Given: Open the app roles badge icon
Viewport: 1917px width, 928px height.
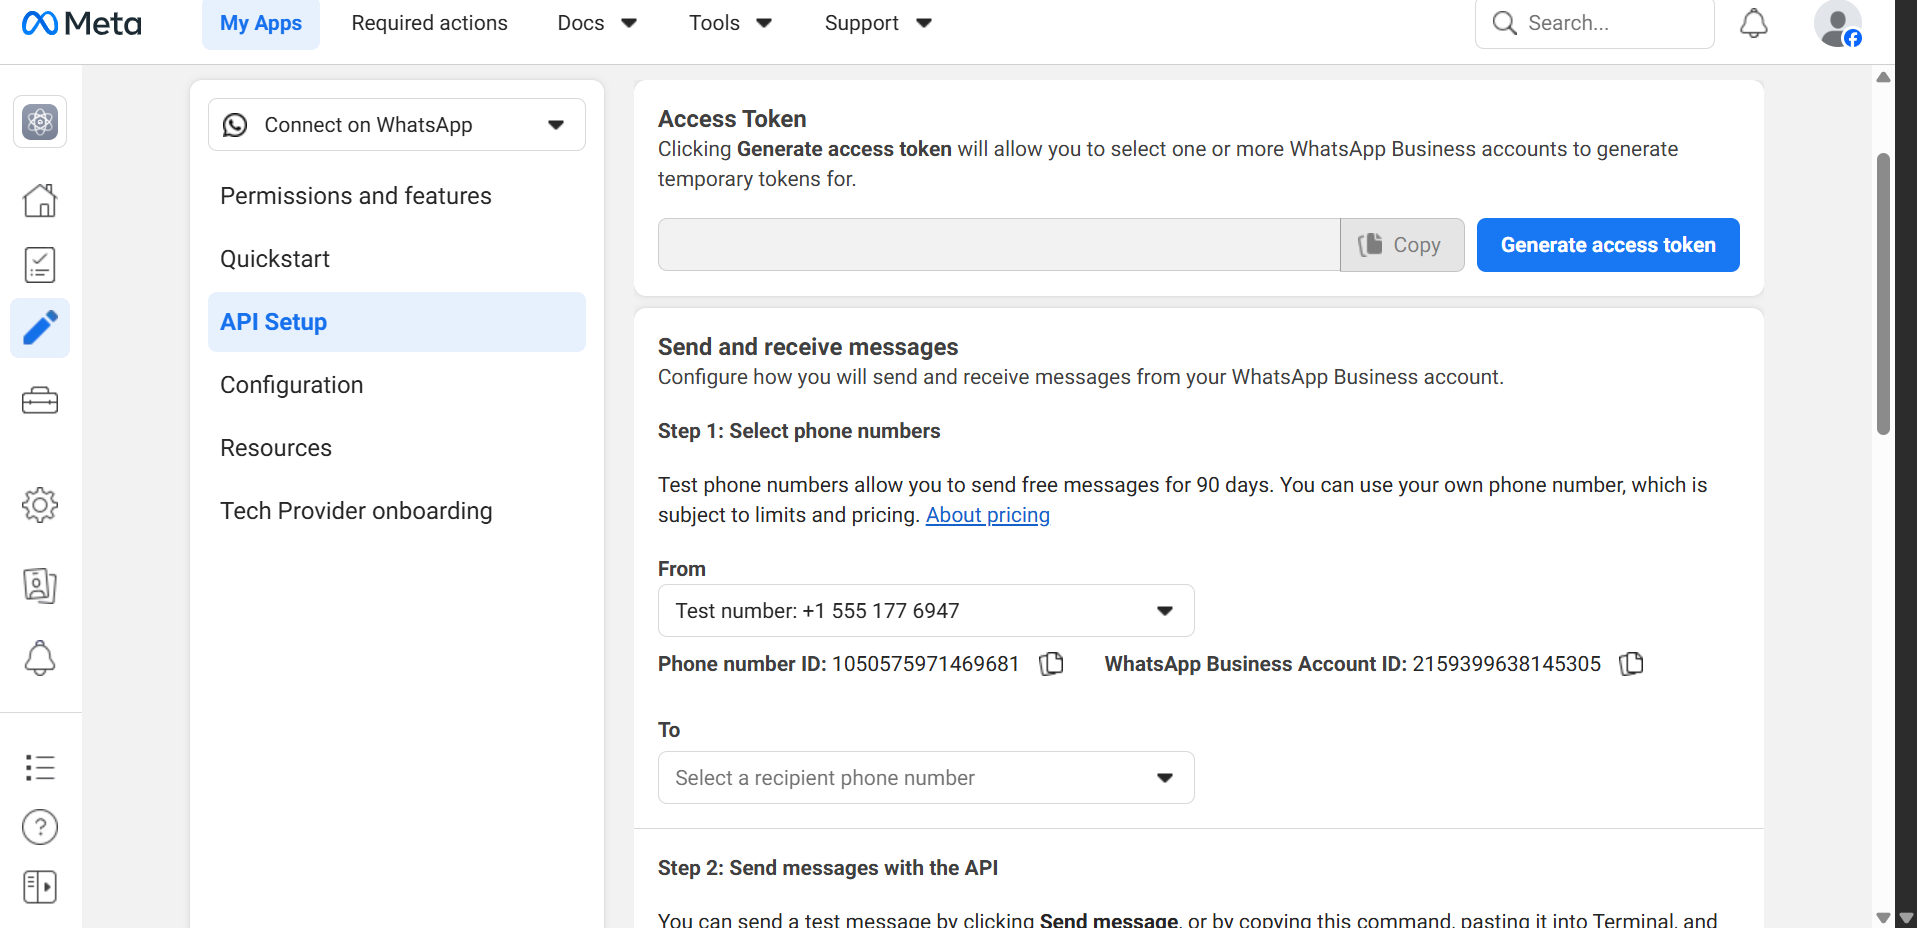Looking at the screenshot, I should [x=40, y=585].
